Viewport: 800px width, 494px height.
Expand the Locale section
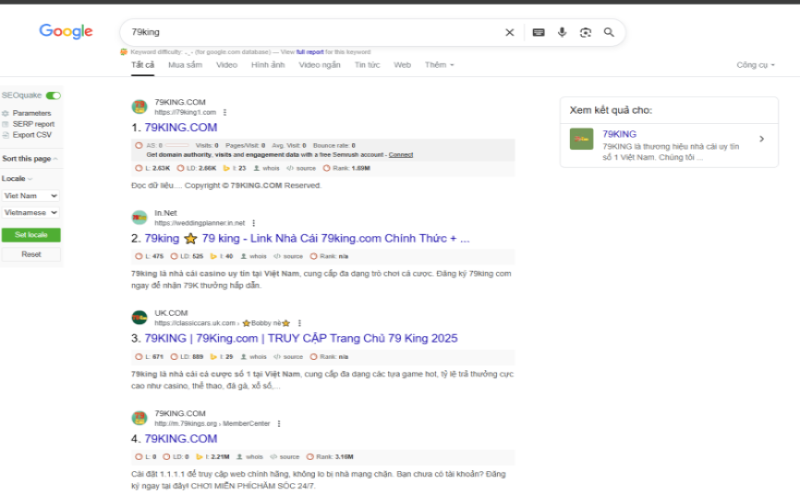click(x=17, y=179)
